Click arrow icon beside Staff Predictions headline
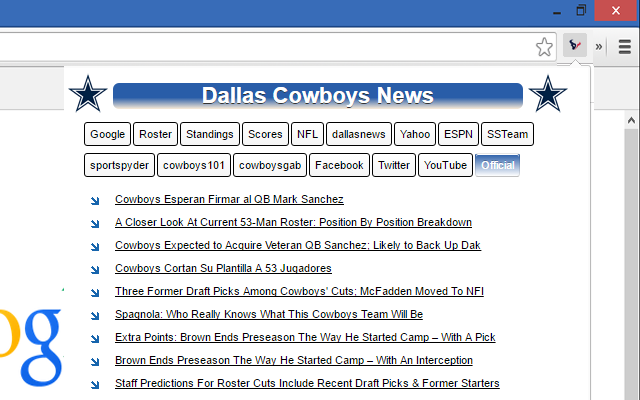 tap(95, 384)
